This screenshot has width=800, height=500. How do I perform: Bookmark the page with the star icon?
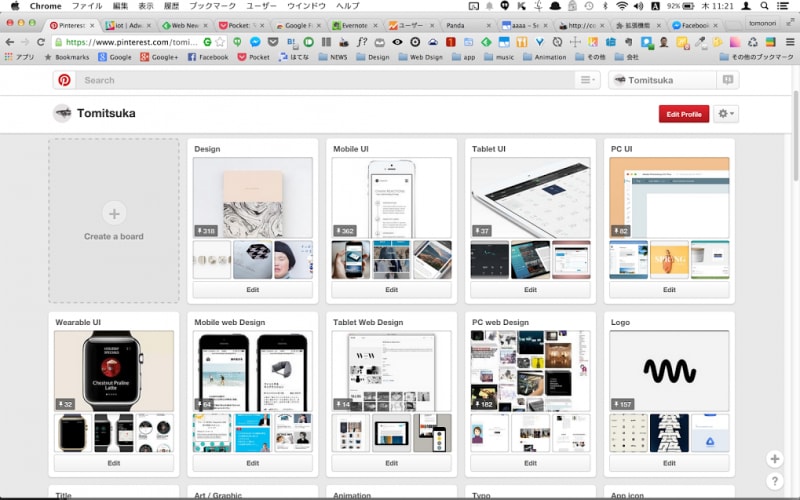(220, 42)
